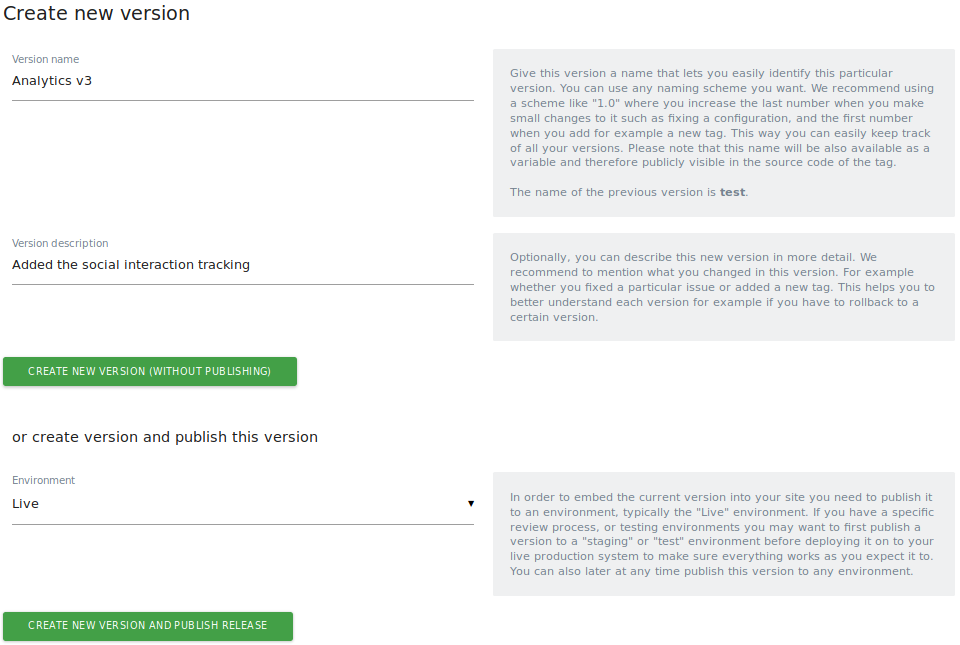The image size is (960, 645).
Task: Click the Version description field label
Action: [x=57, y=243]
